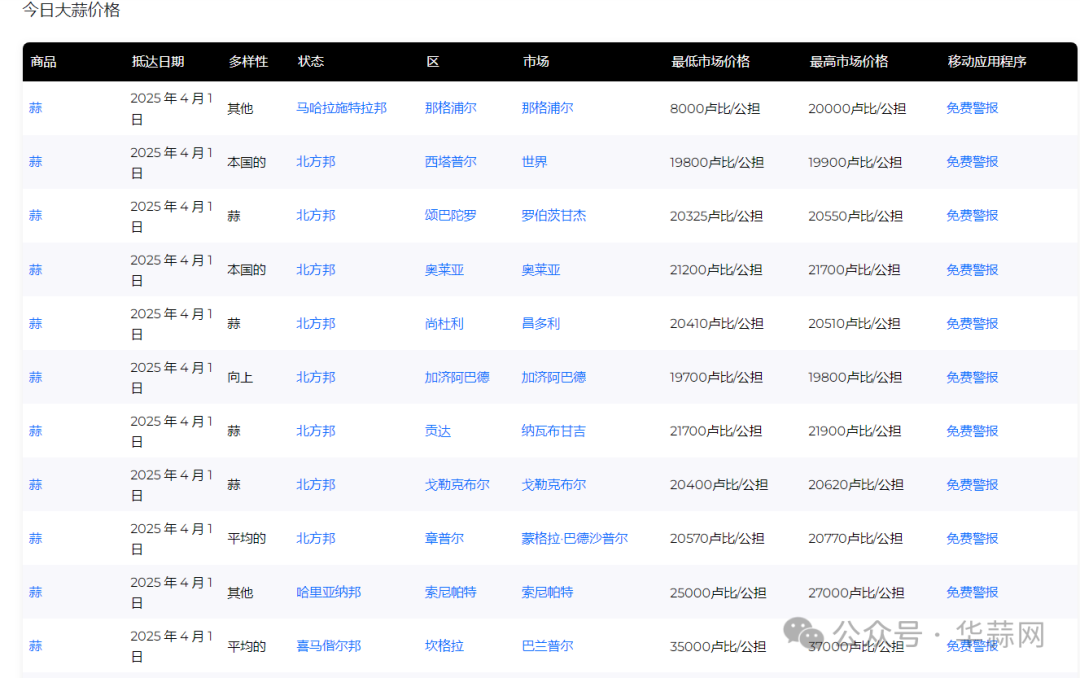The height and width of the screenshot is (678, 1080).
Task: Select the 向上 variety cell
Action: pos(240,378)
